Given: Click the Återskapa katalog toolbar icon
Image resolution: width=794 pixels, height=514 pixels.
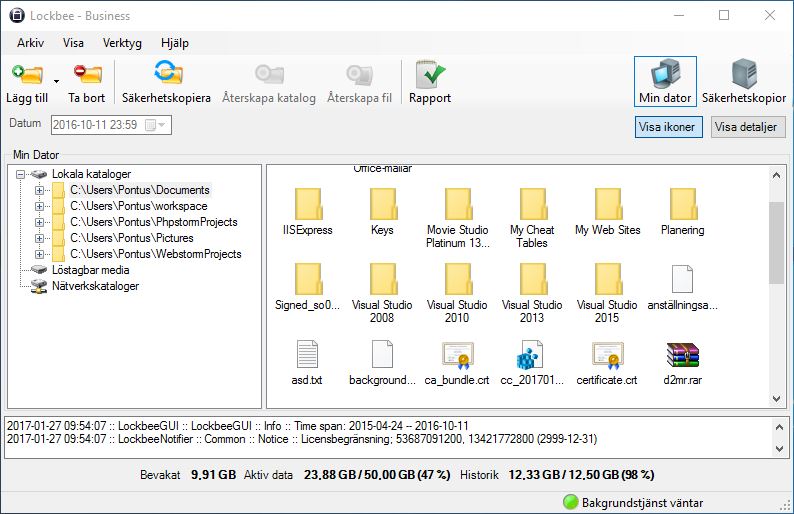Looking at the screenshot, I should (x=269, y=74).
